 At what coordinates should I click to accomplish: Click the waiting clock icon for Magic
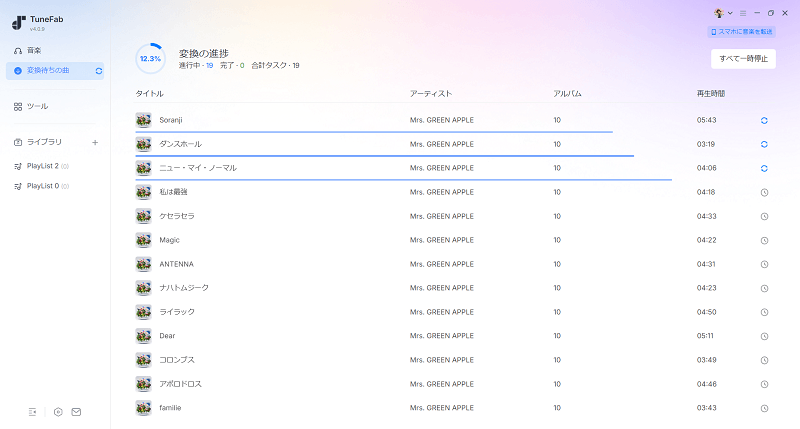764,240
